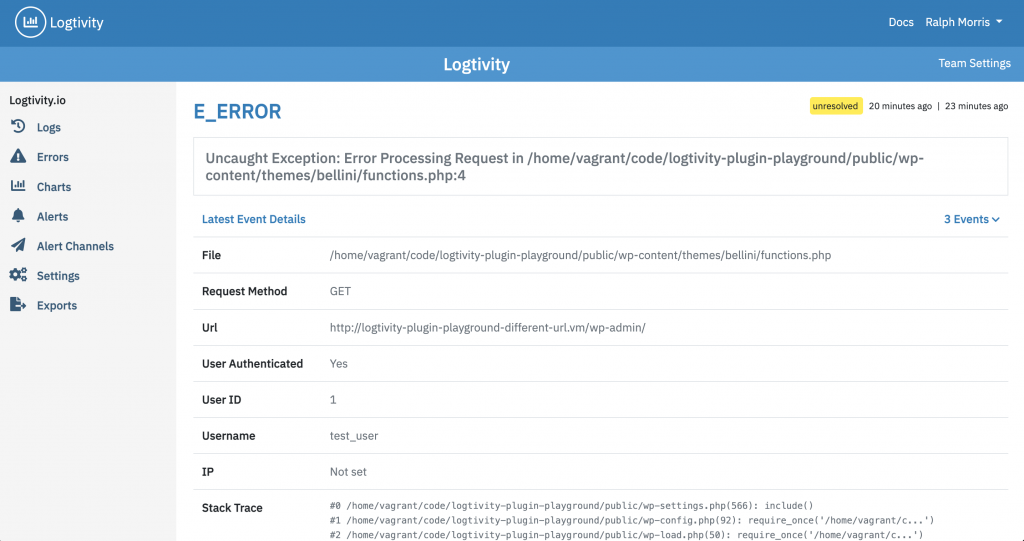
Task: Open the Docs link
Action: point(901,22)
